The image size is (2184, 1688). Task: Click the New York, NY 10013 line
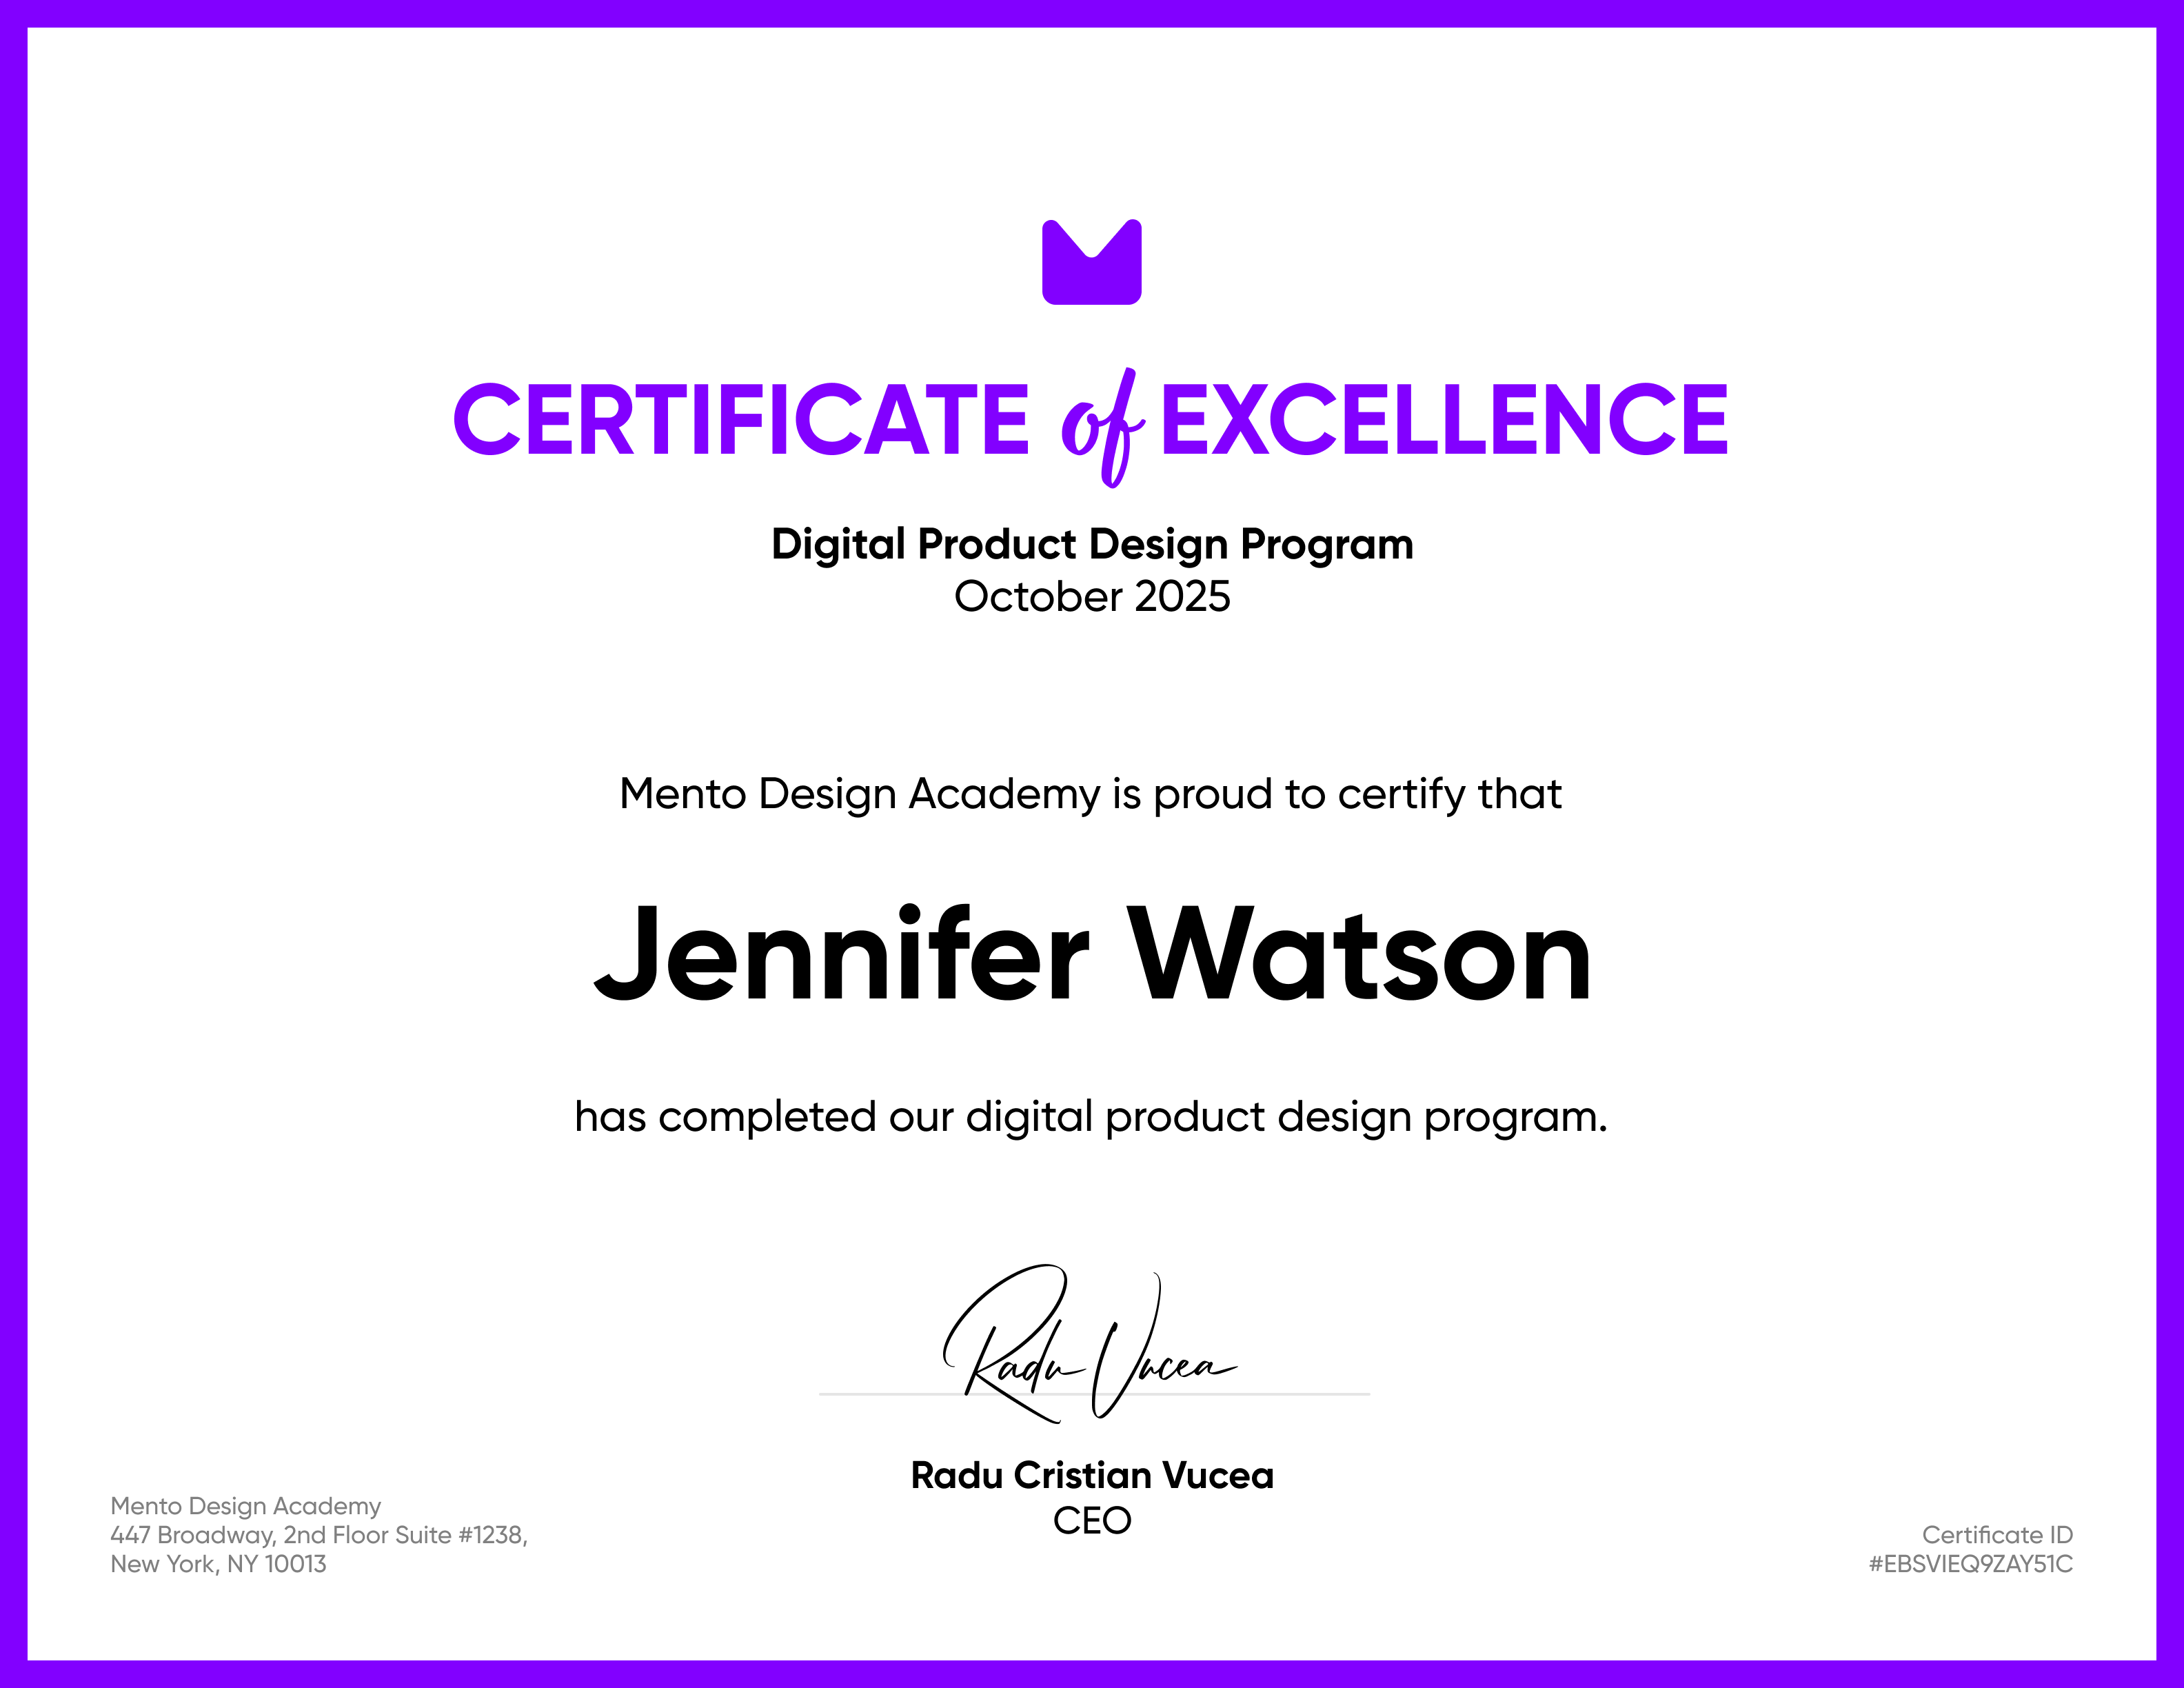coord(218,1564)
